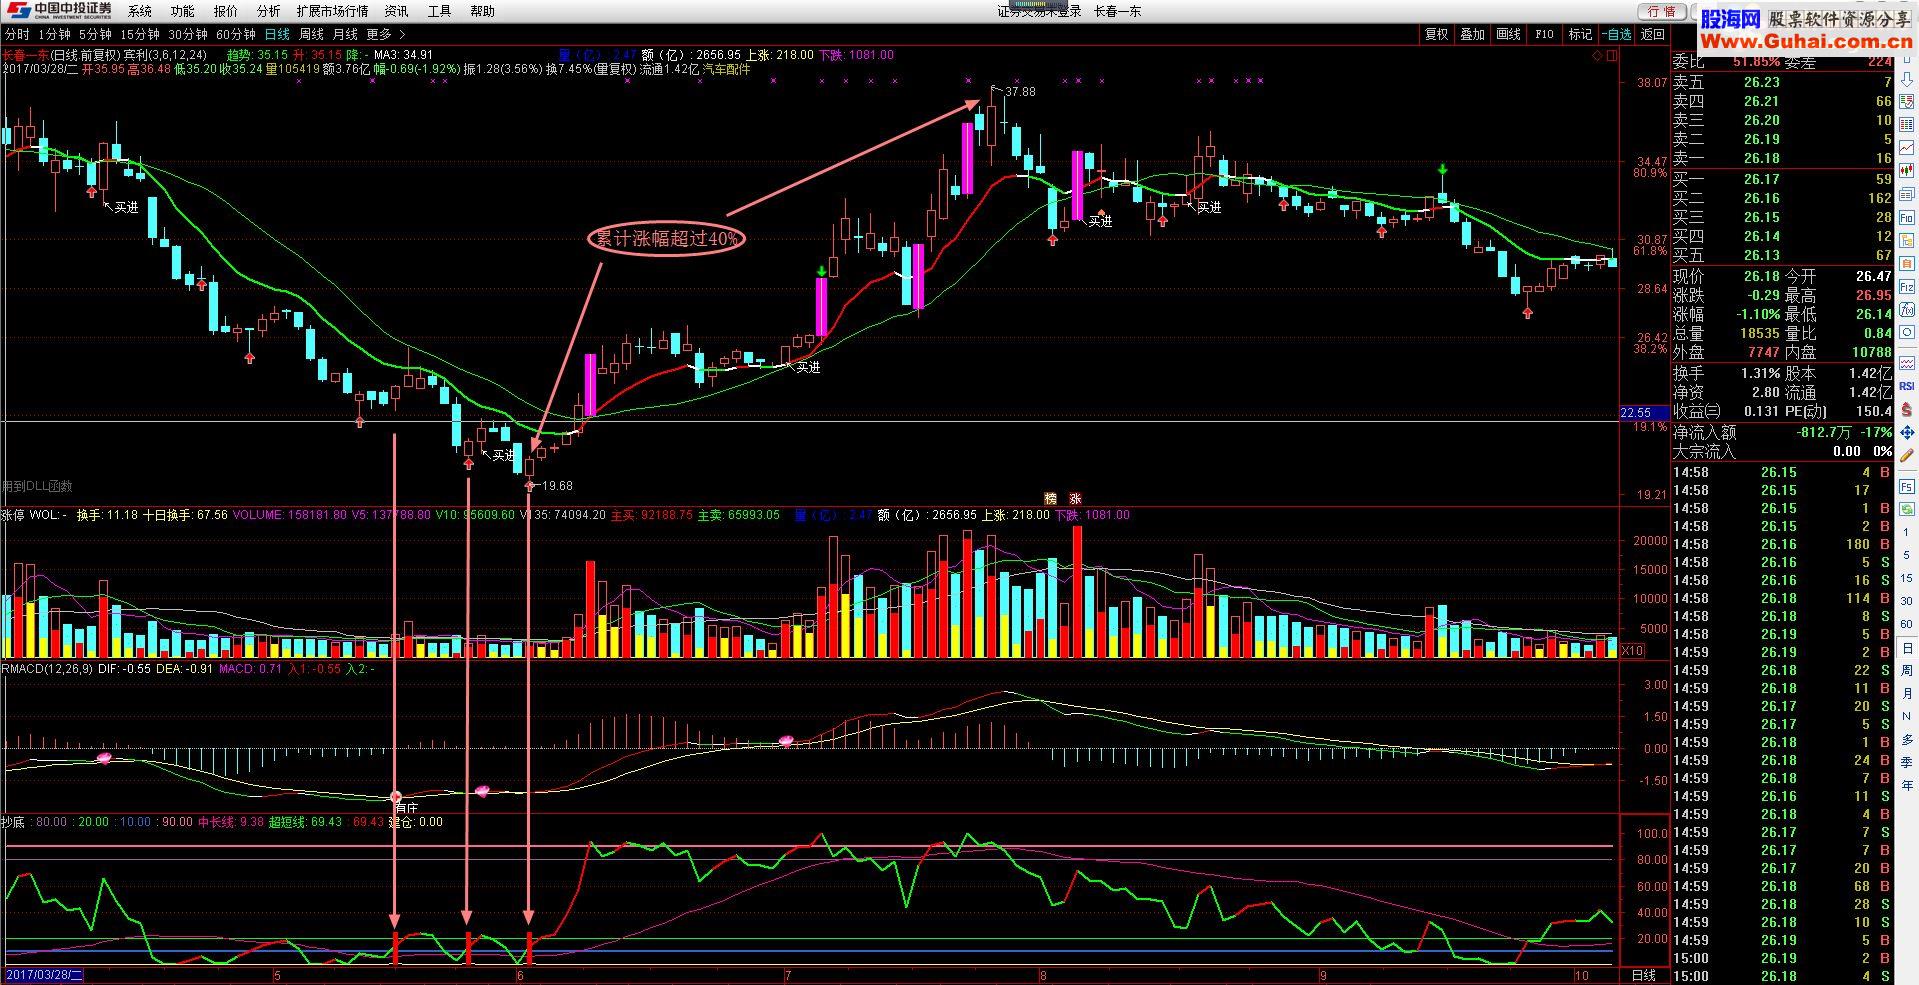This screenshot has height=985, width=1919.
Task: Switch to 周线 weekly chart tab
Action: (x=312, y=34)
